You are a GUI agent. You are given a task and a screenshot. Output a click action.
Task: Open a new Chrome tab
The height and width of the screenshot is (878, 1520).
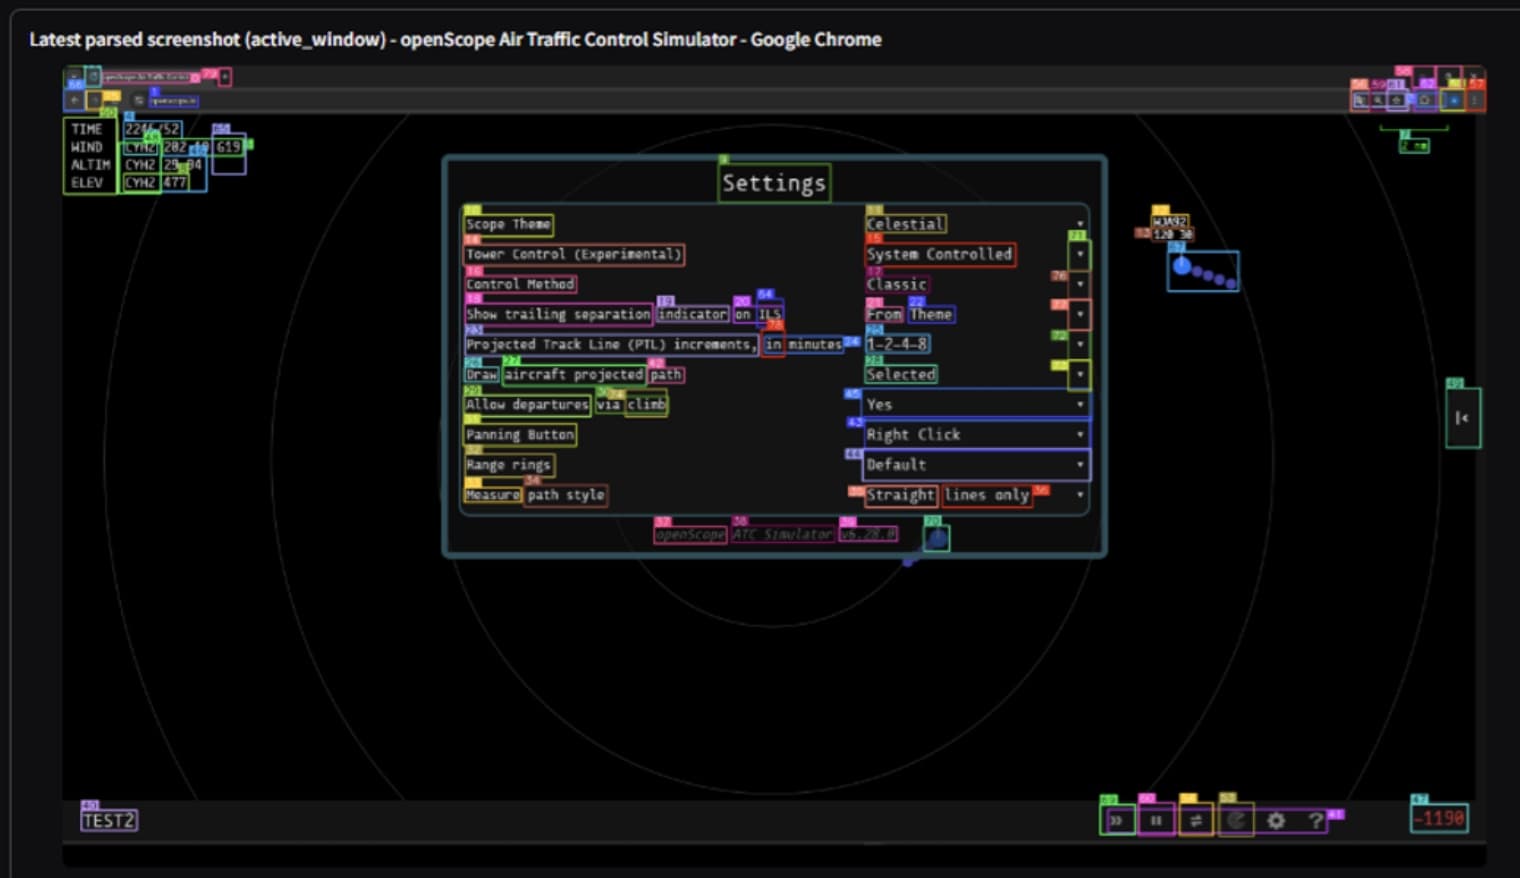coord(225,77)
